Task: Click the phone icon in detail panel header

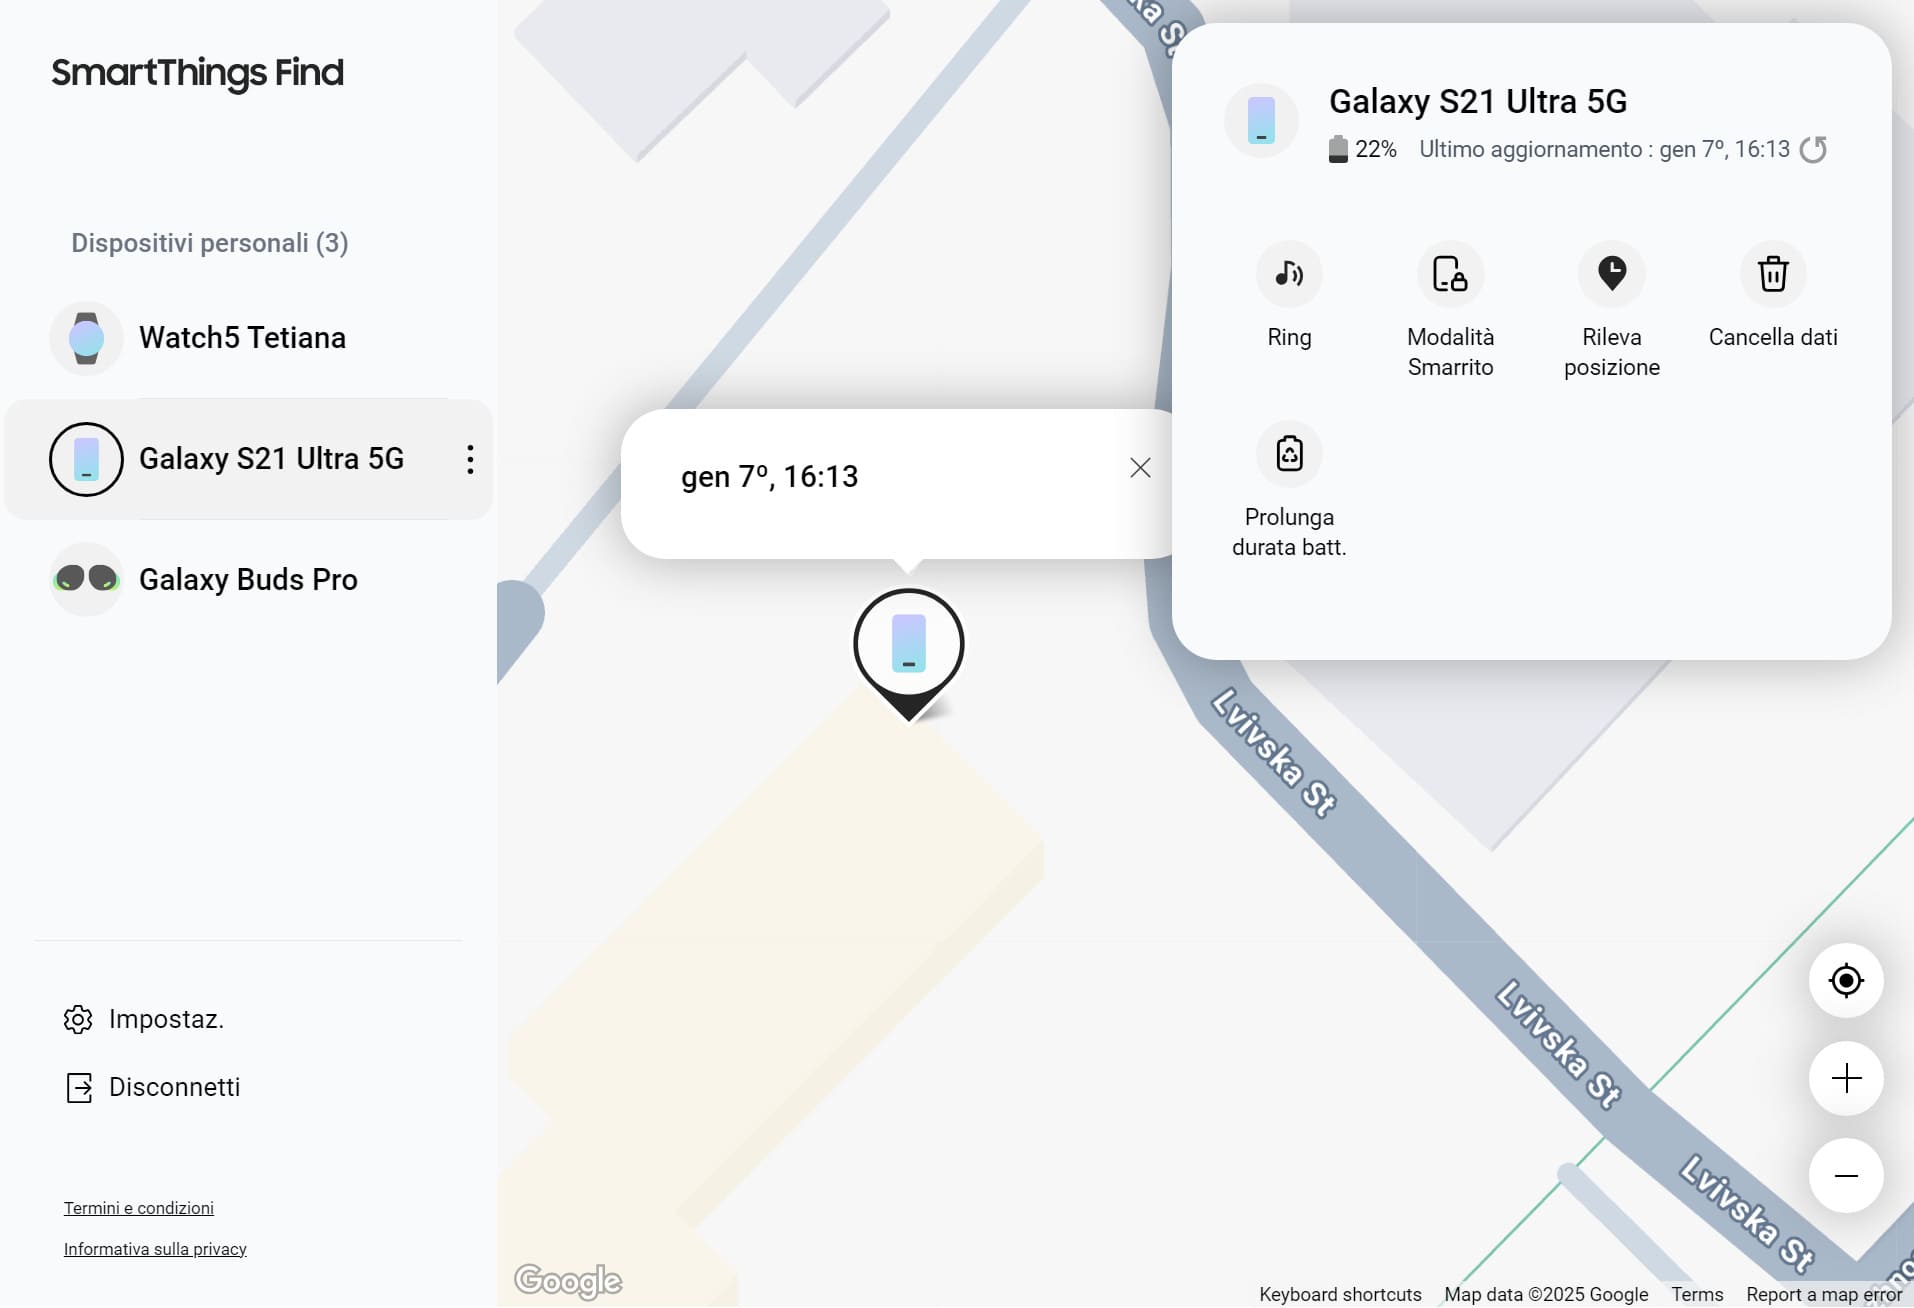Action: [1261, 120]
